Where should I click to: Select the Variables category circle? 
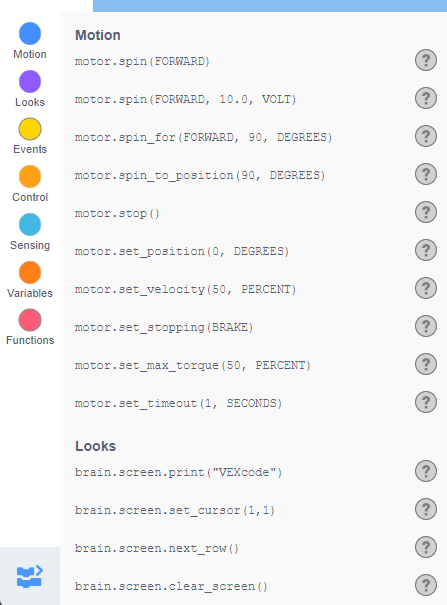[30, 272]
